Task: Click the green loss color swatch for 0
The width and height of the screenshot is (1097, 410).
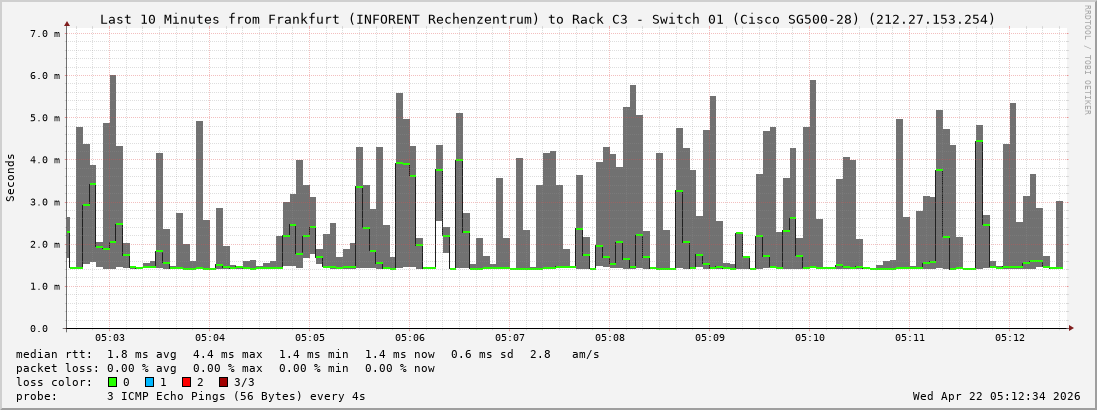Action: tap(112, 382)
